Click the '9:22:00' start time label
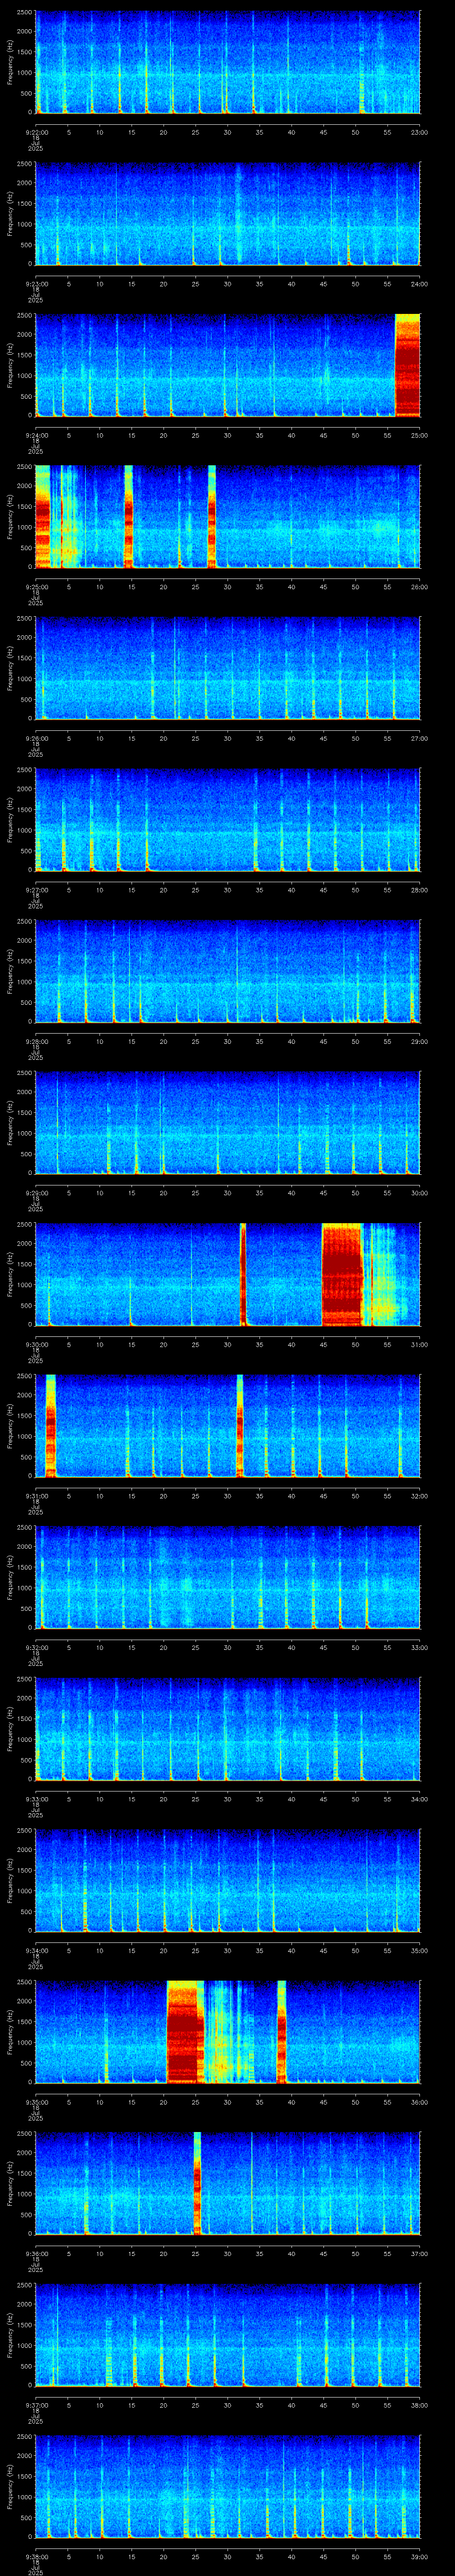 pos(36,132)
